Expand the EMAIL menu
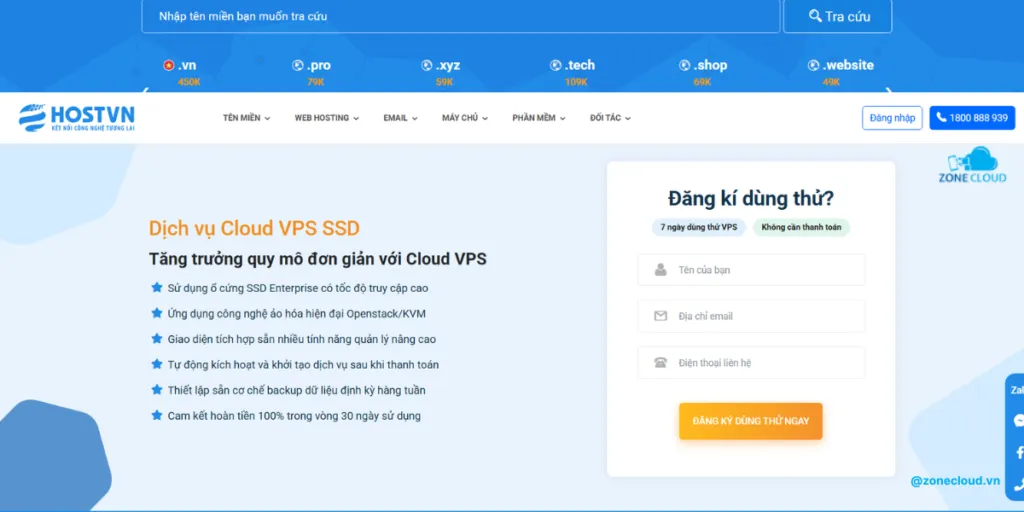1024x512 pixels. (400, 118)
